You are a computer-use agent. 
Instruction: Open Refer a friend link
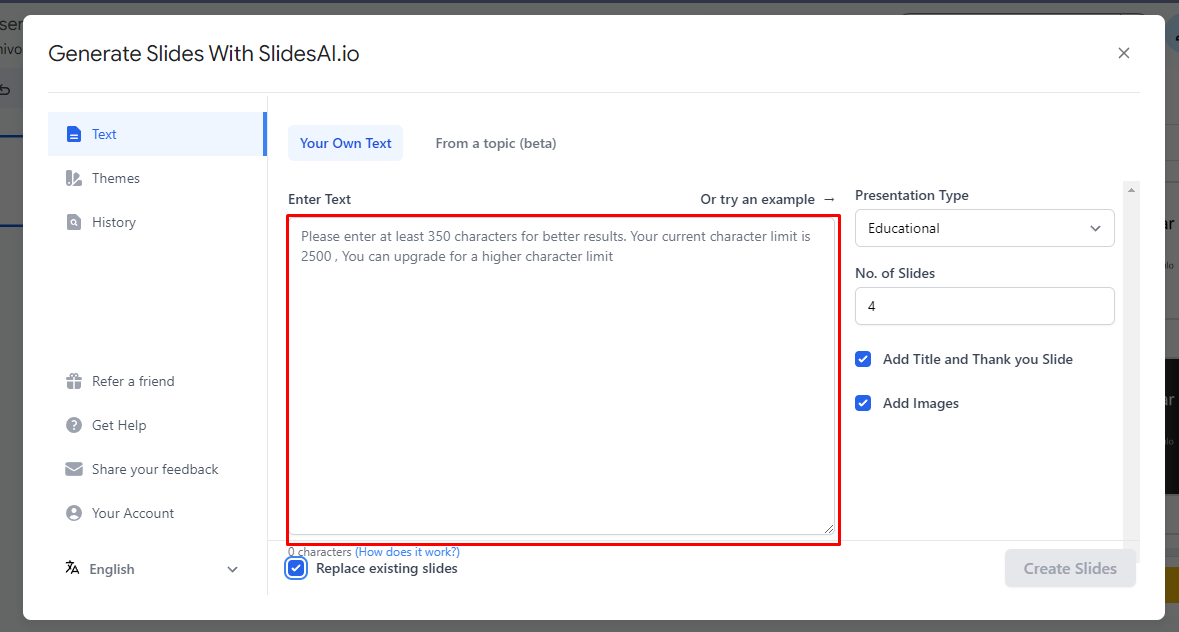click(x=133, y=381)
